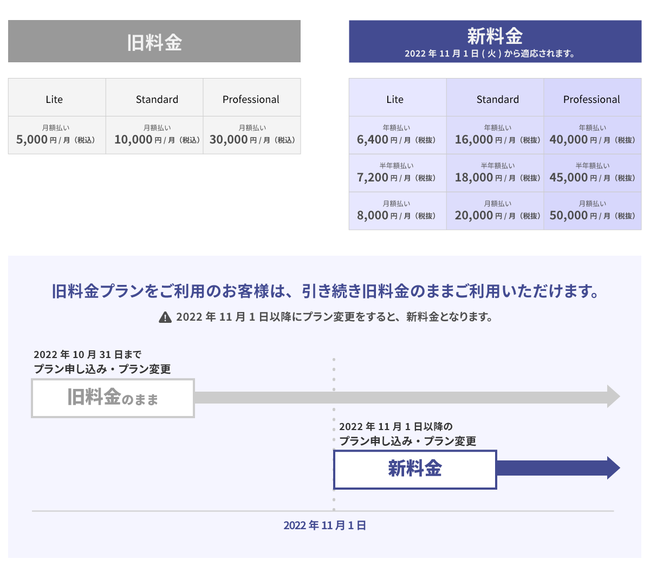Click the warning triangle icon
The width and height of the screenshot is (650, 585).
pos(165,317)
